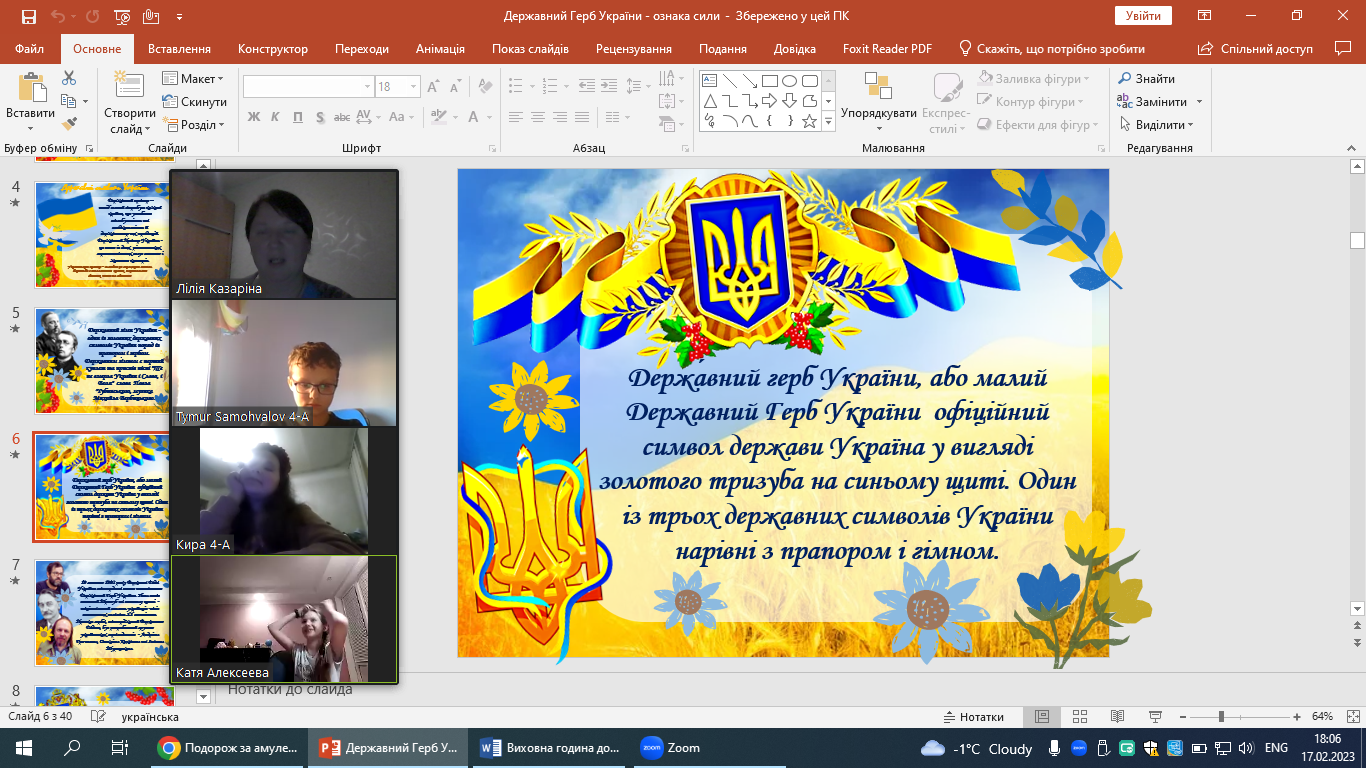
Task: Copy with the clipboard copy icon
Action: coord(69,101)
